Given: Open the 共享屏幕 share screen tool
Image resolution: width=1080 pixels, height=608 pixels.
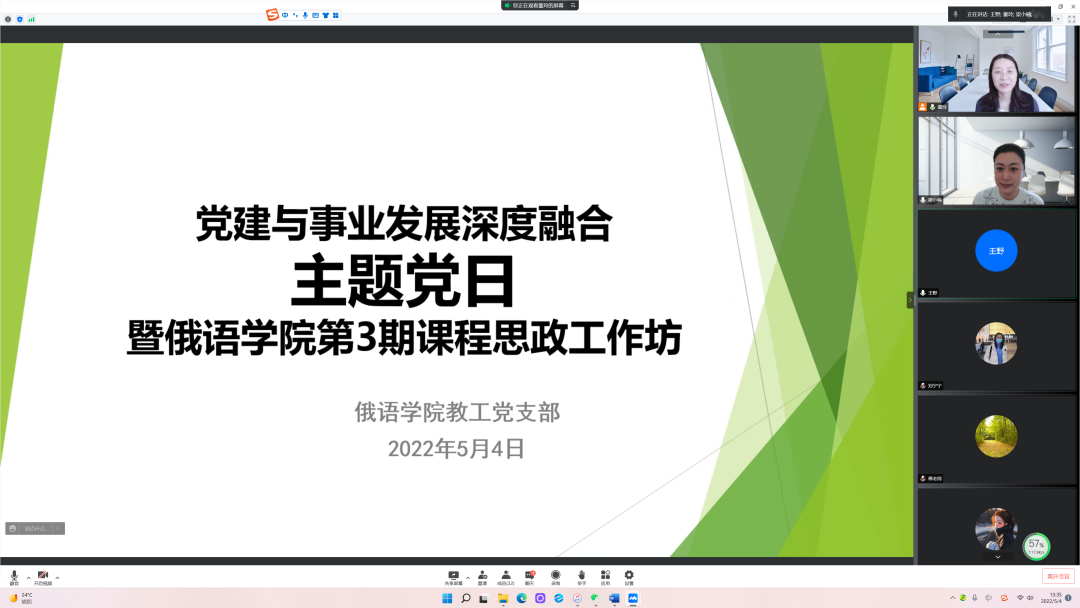Looking at the screenshot, I should point(453,576).
